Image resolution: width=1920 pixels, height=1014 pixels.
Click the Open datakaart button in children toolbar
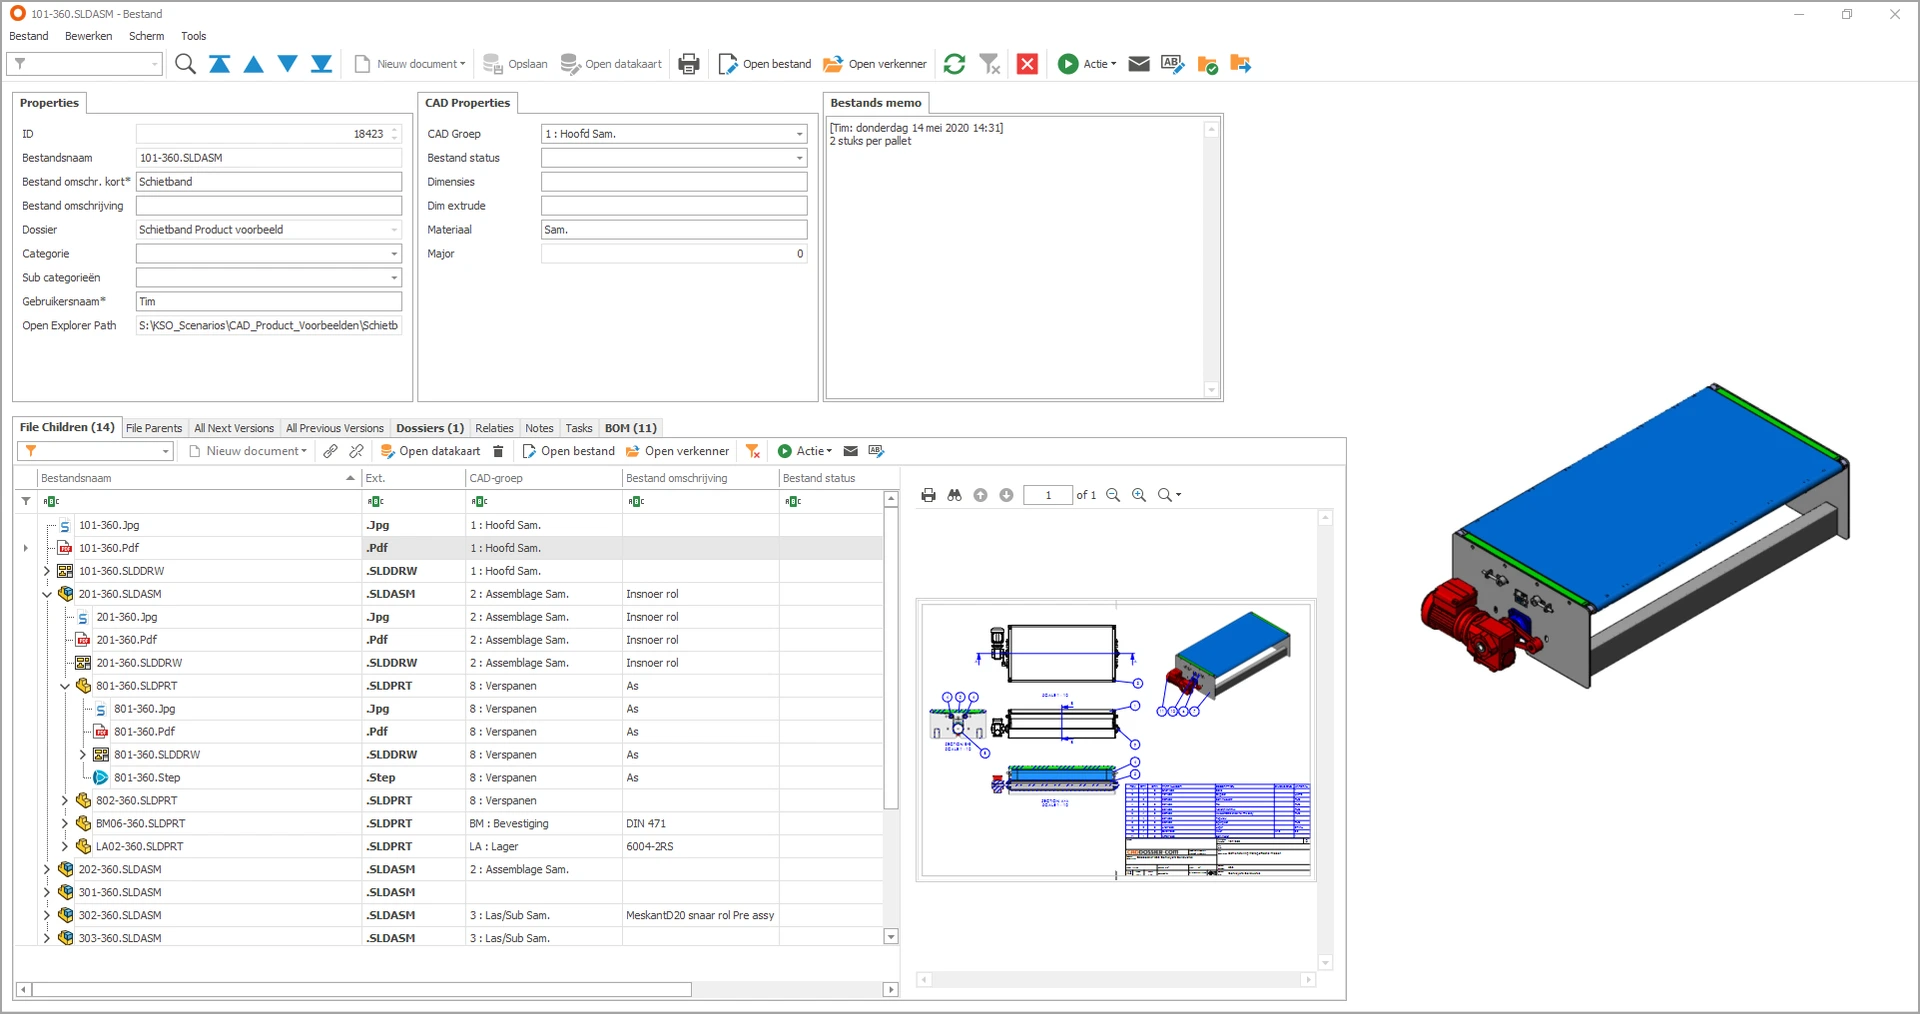[430, 451]
